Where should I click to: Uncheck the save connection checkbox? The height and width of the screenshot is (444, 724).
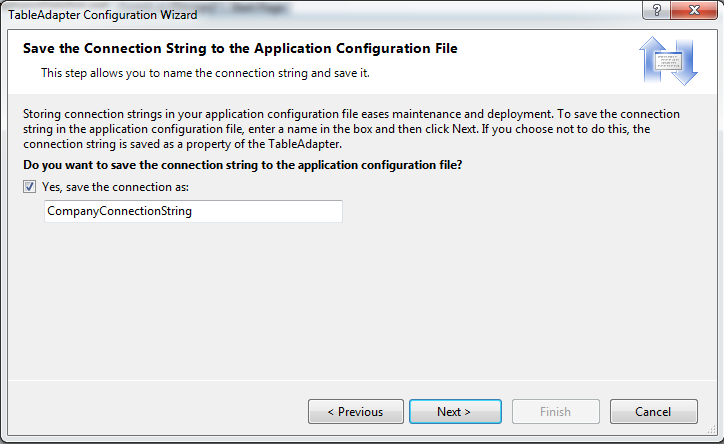point(30,187)
